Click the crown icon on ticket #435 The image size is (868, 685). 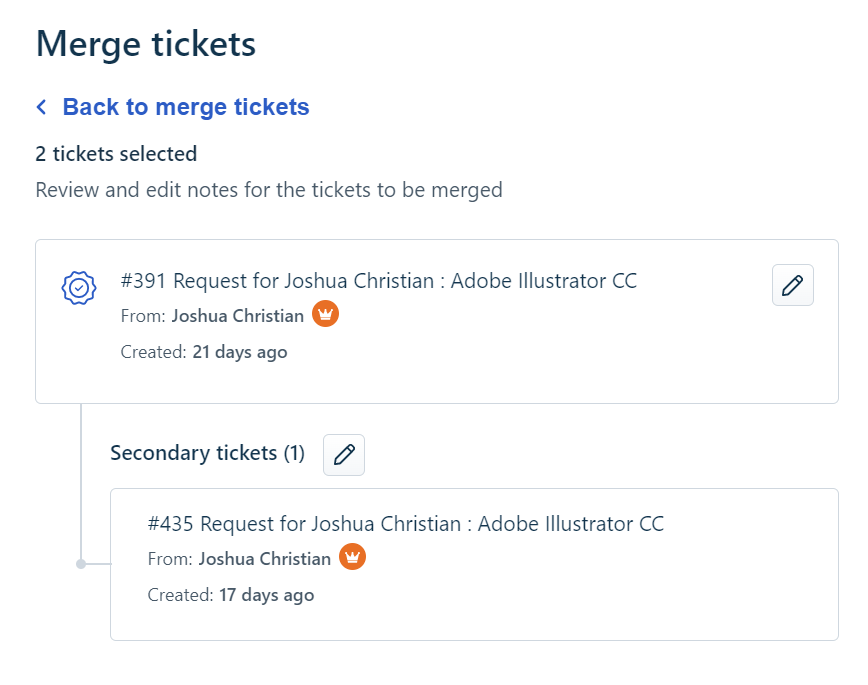pos(352,557)
